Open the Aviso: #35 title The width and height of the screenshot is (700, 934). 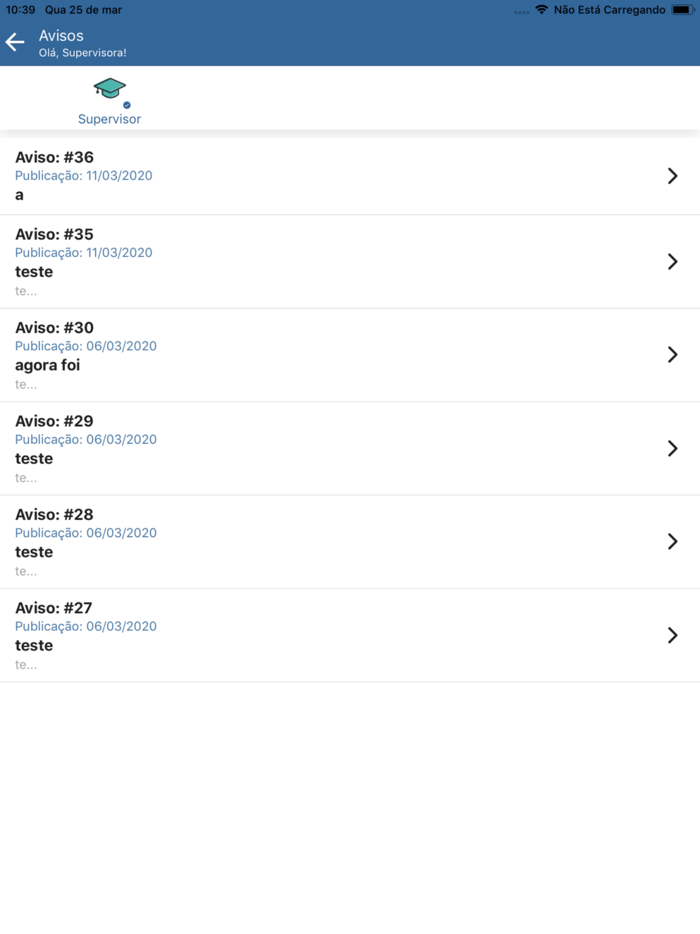[x=54, y=235]
